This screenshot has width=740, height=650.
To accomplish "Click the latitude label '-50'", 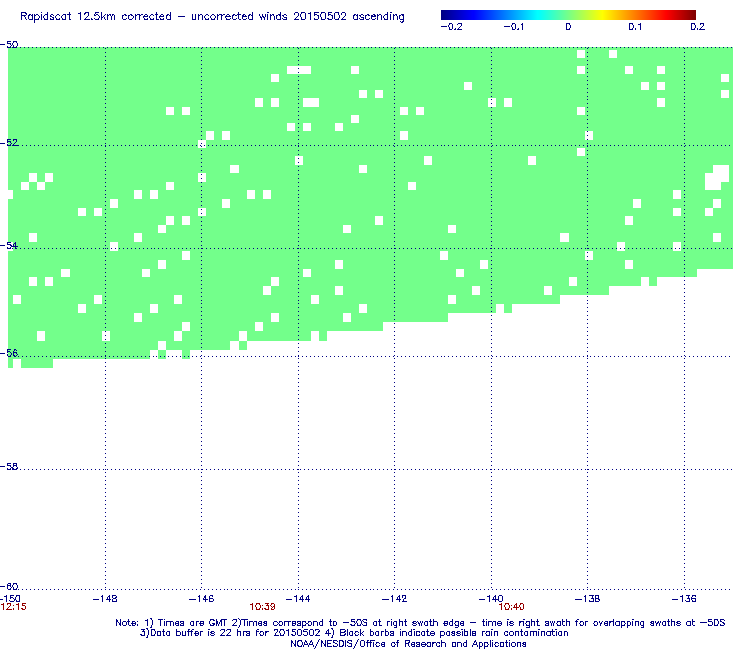I will (9, 45).
